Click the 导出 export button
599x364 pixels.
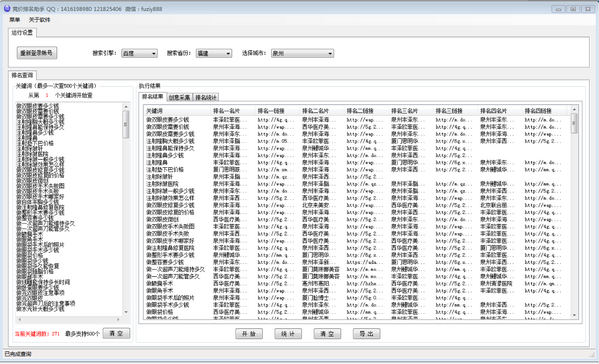367,334
